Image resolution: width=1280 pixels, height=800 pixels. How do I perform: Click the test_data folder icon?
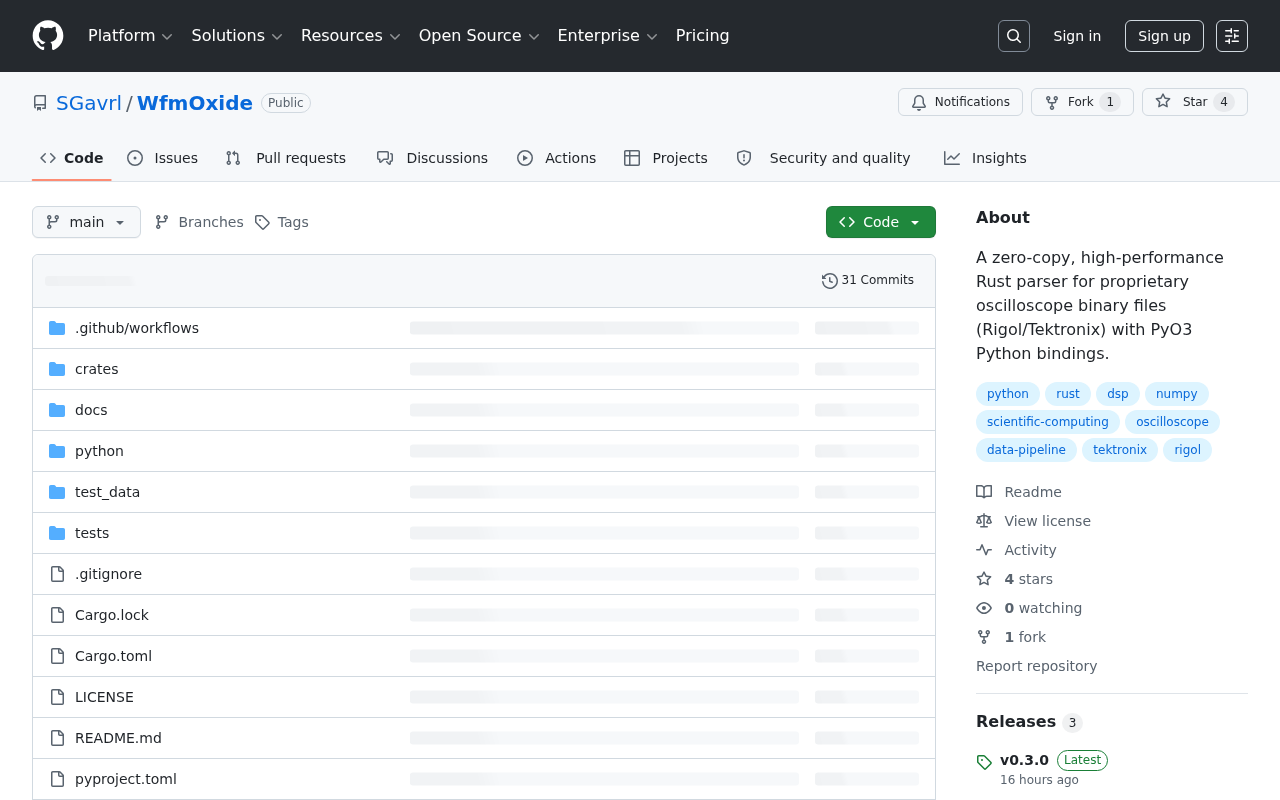coord(57,492)
